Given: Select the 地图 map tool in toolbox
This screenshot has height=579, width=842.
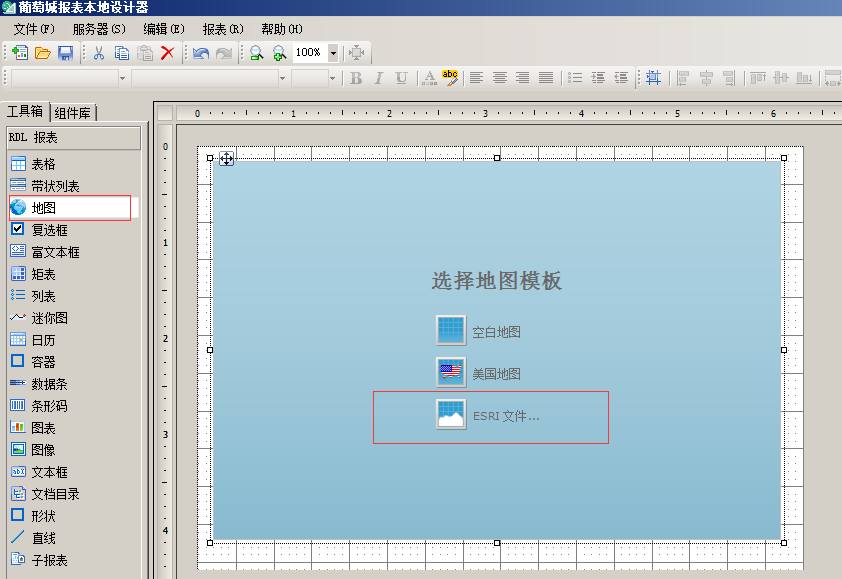Looking at the screenshot, I should (x=43, y=208).
